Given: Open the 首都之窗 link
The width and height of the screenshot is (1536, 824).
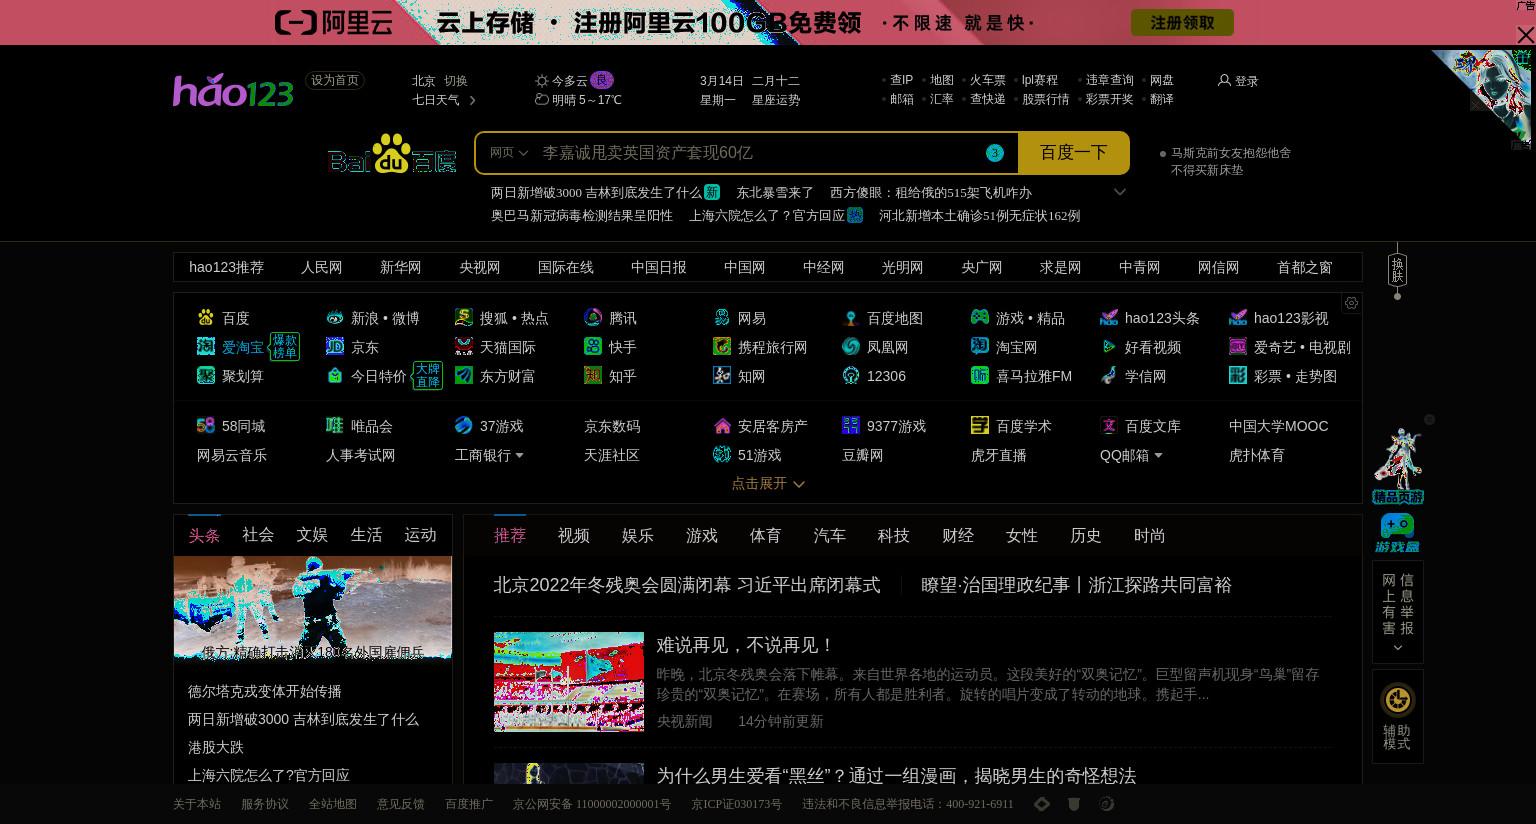Looking at the screenshot, I should 1305,267.
